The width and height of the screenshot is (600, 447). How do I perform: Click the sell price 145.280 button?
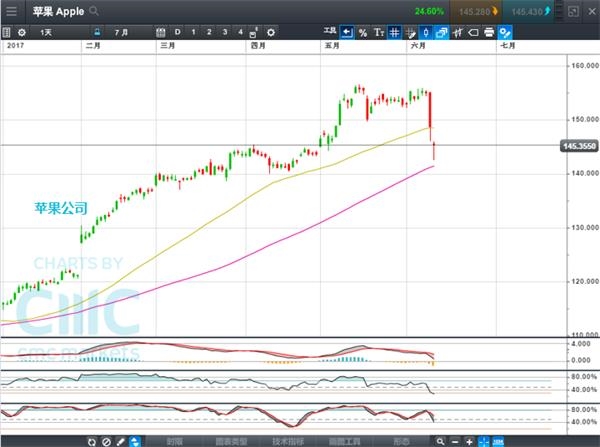(x=475, y=11)
